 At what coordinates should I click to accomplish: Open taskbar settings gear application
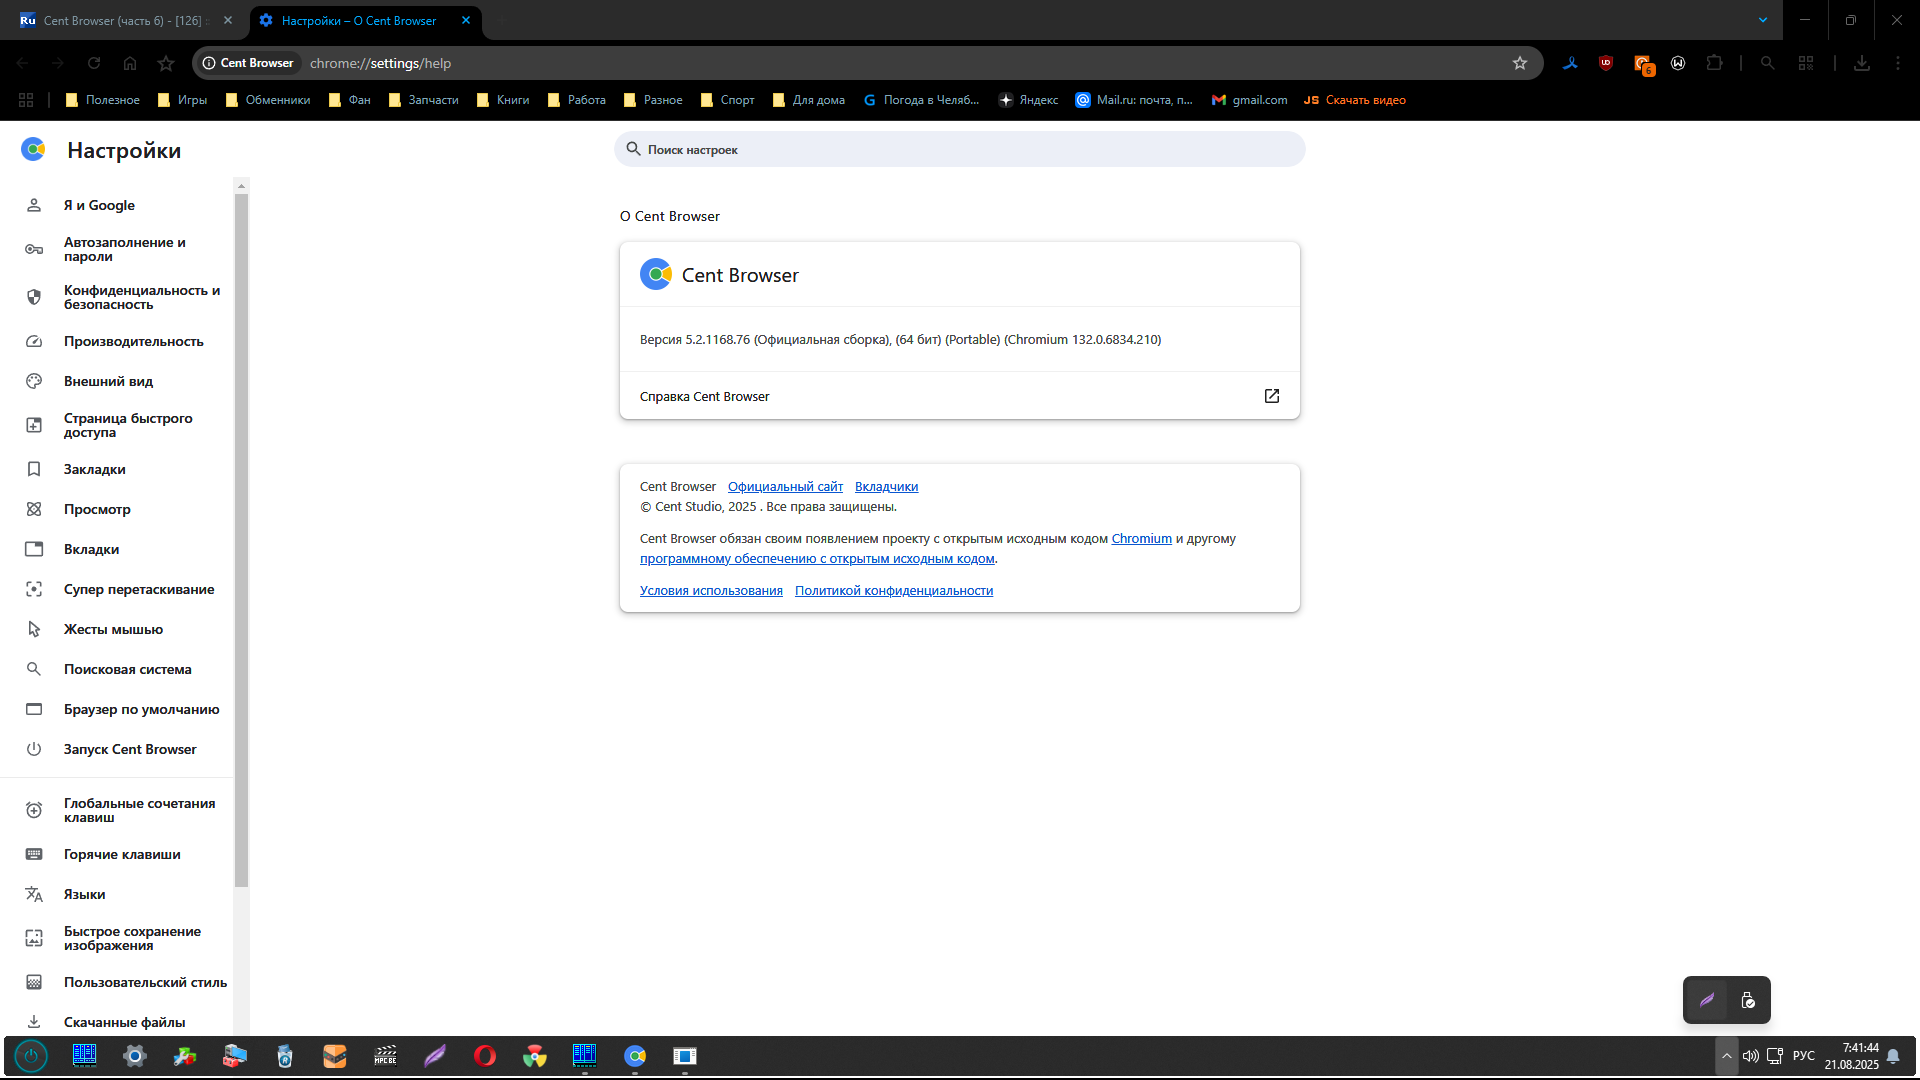tap(135, 1056)
